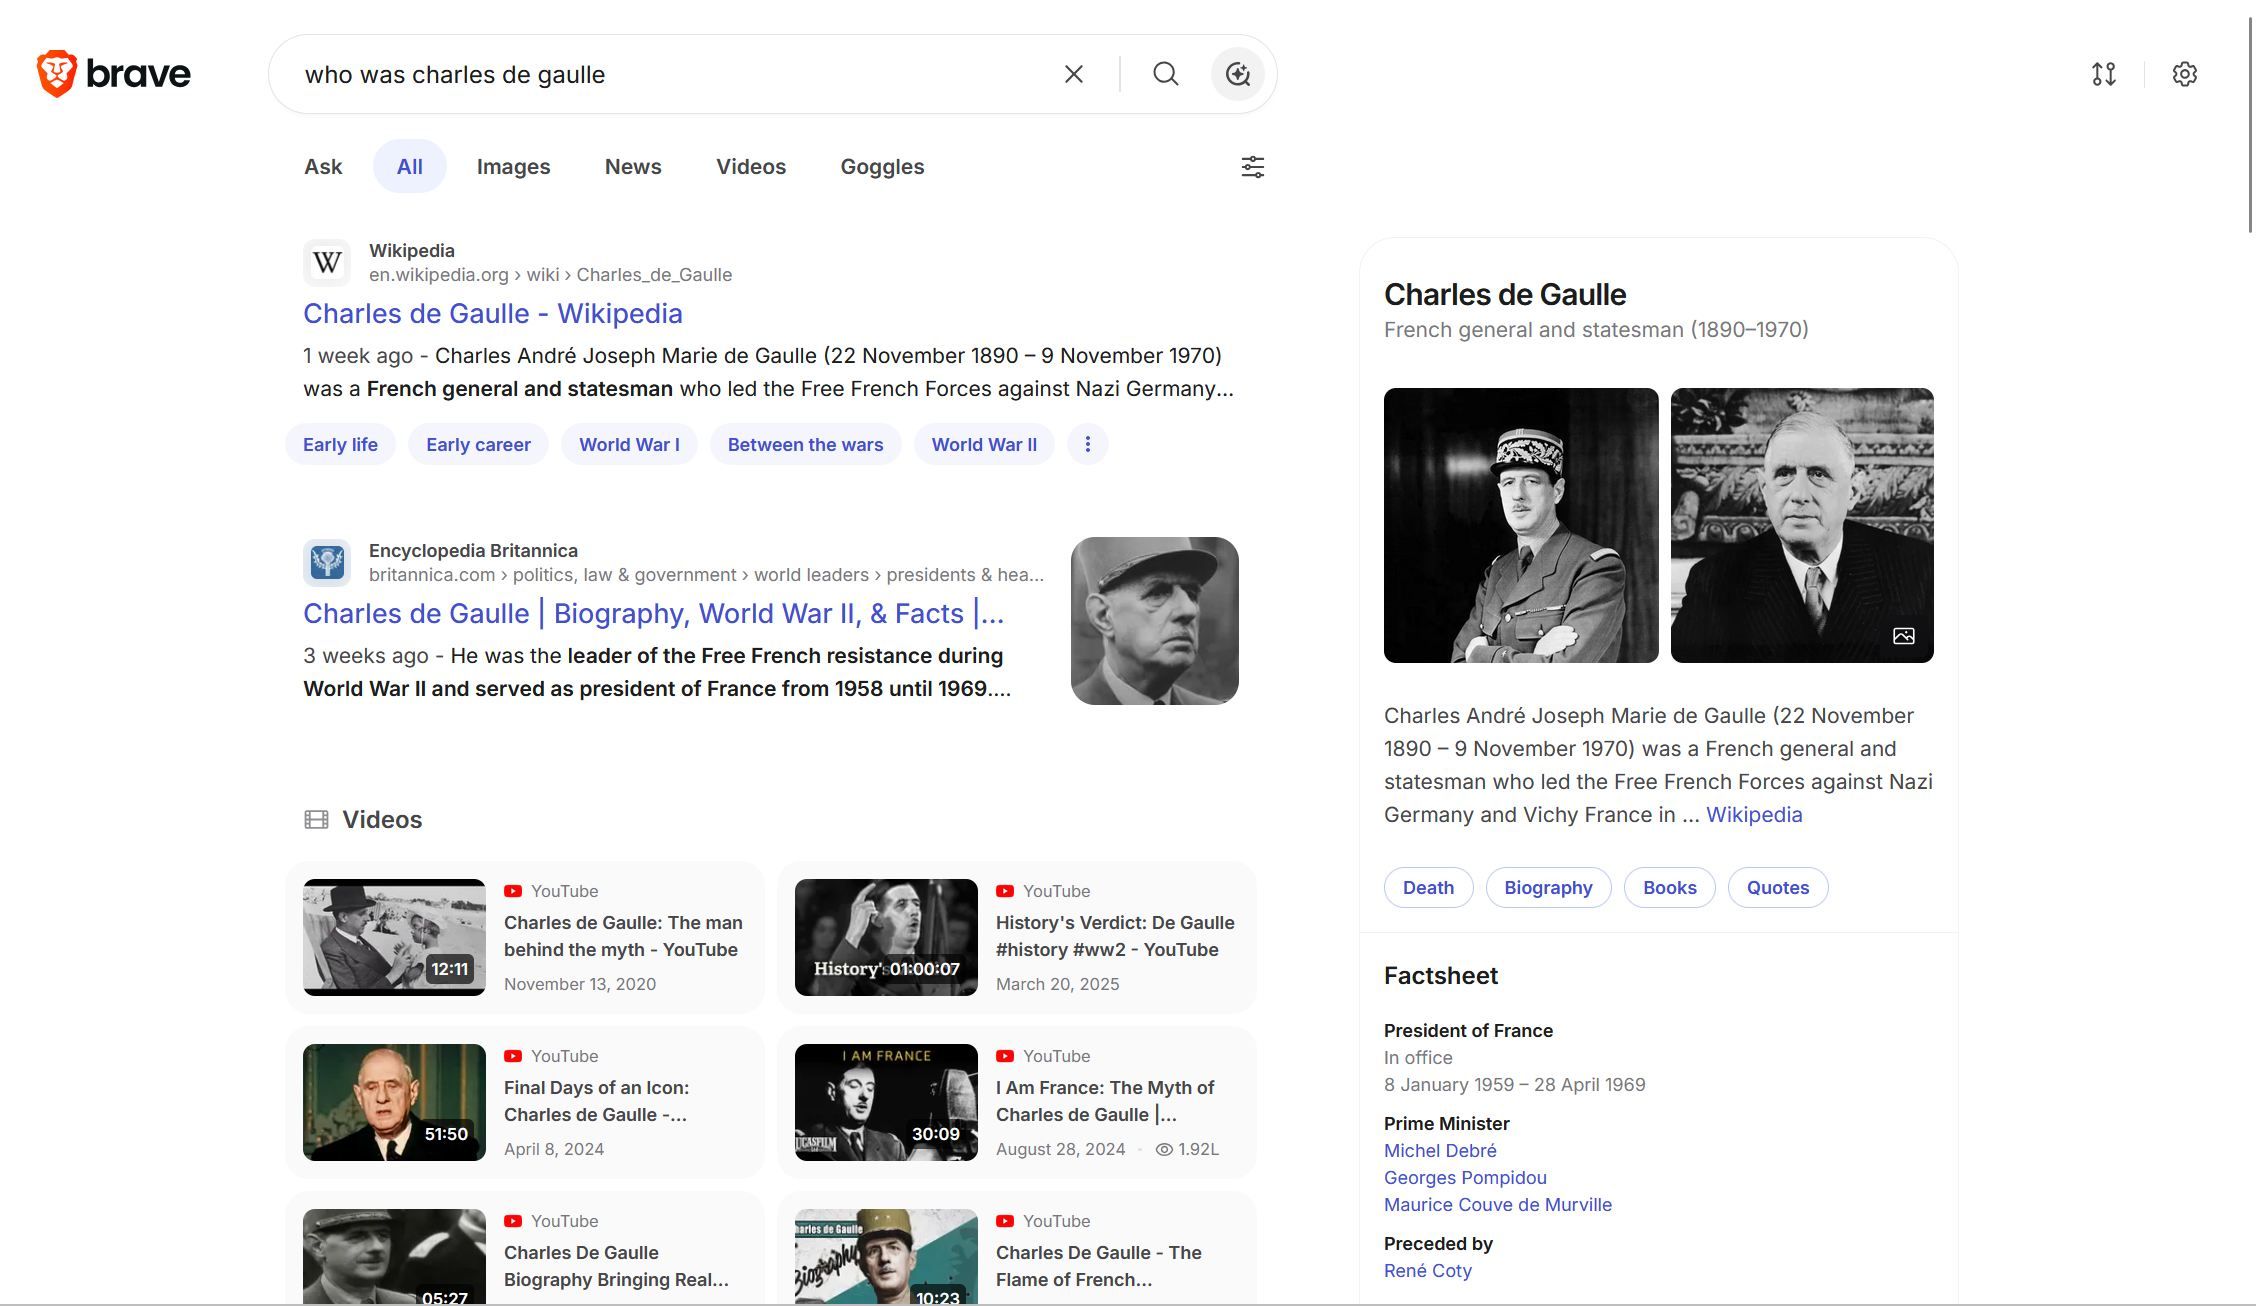Click the image gallery icon on portrait photo
2256x1306 pixels.
coord(1904,636)
